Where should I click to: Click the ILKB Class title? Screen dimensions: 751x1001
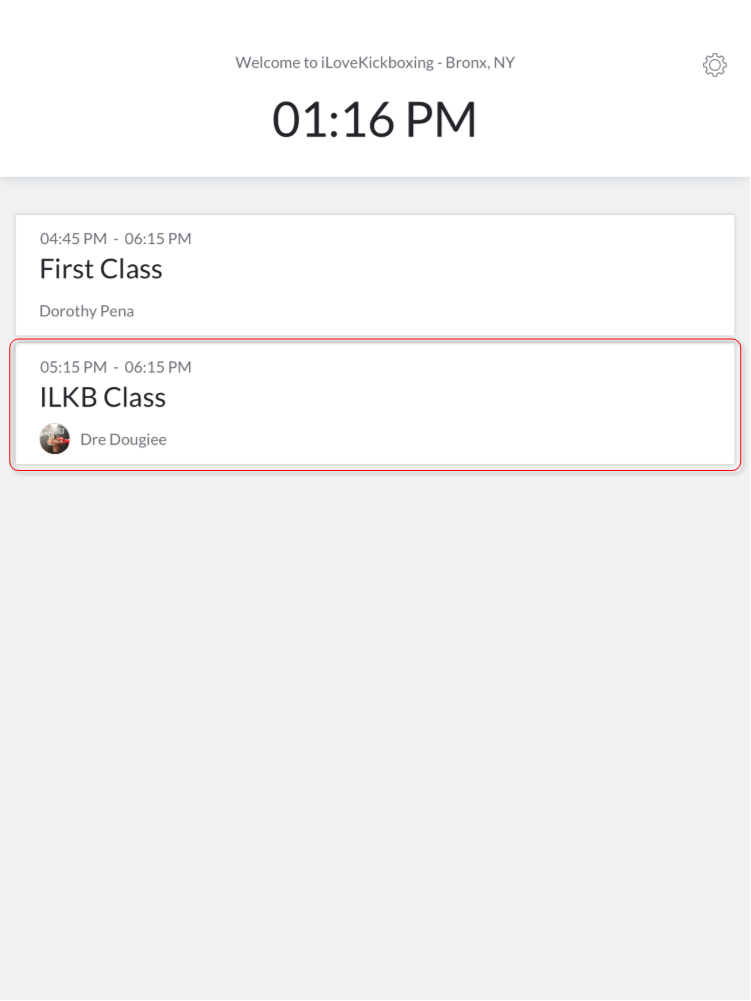[x=103, y=397]
